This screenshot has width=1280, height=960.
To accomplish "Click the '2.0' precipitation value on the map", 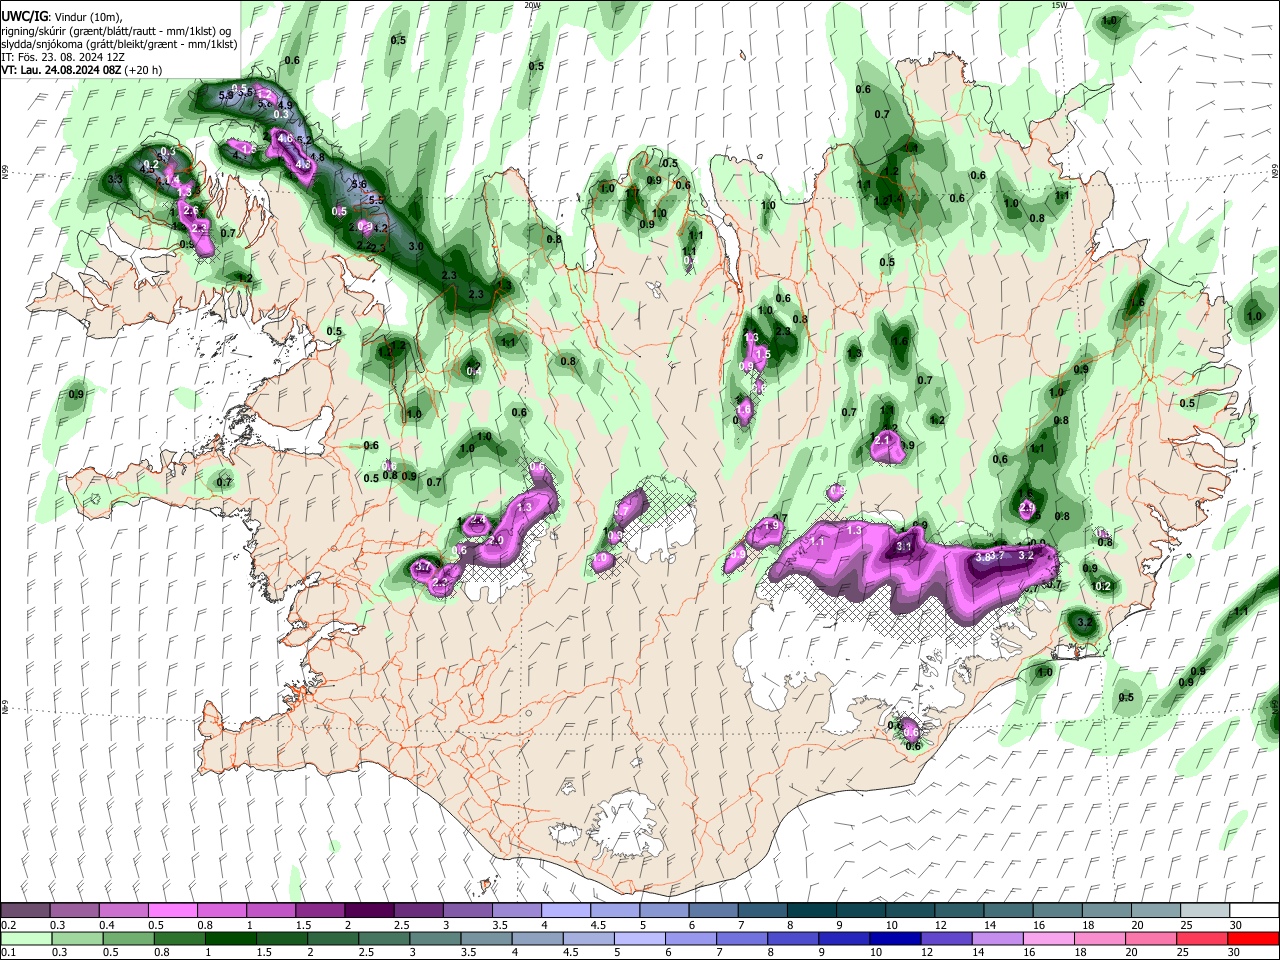I will 495,540.
